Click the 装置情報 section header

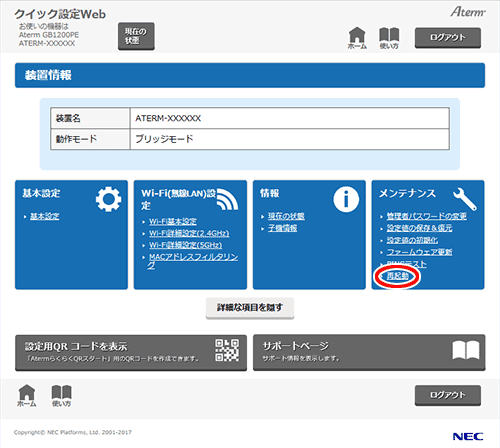click(x=250, y=75)
